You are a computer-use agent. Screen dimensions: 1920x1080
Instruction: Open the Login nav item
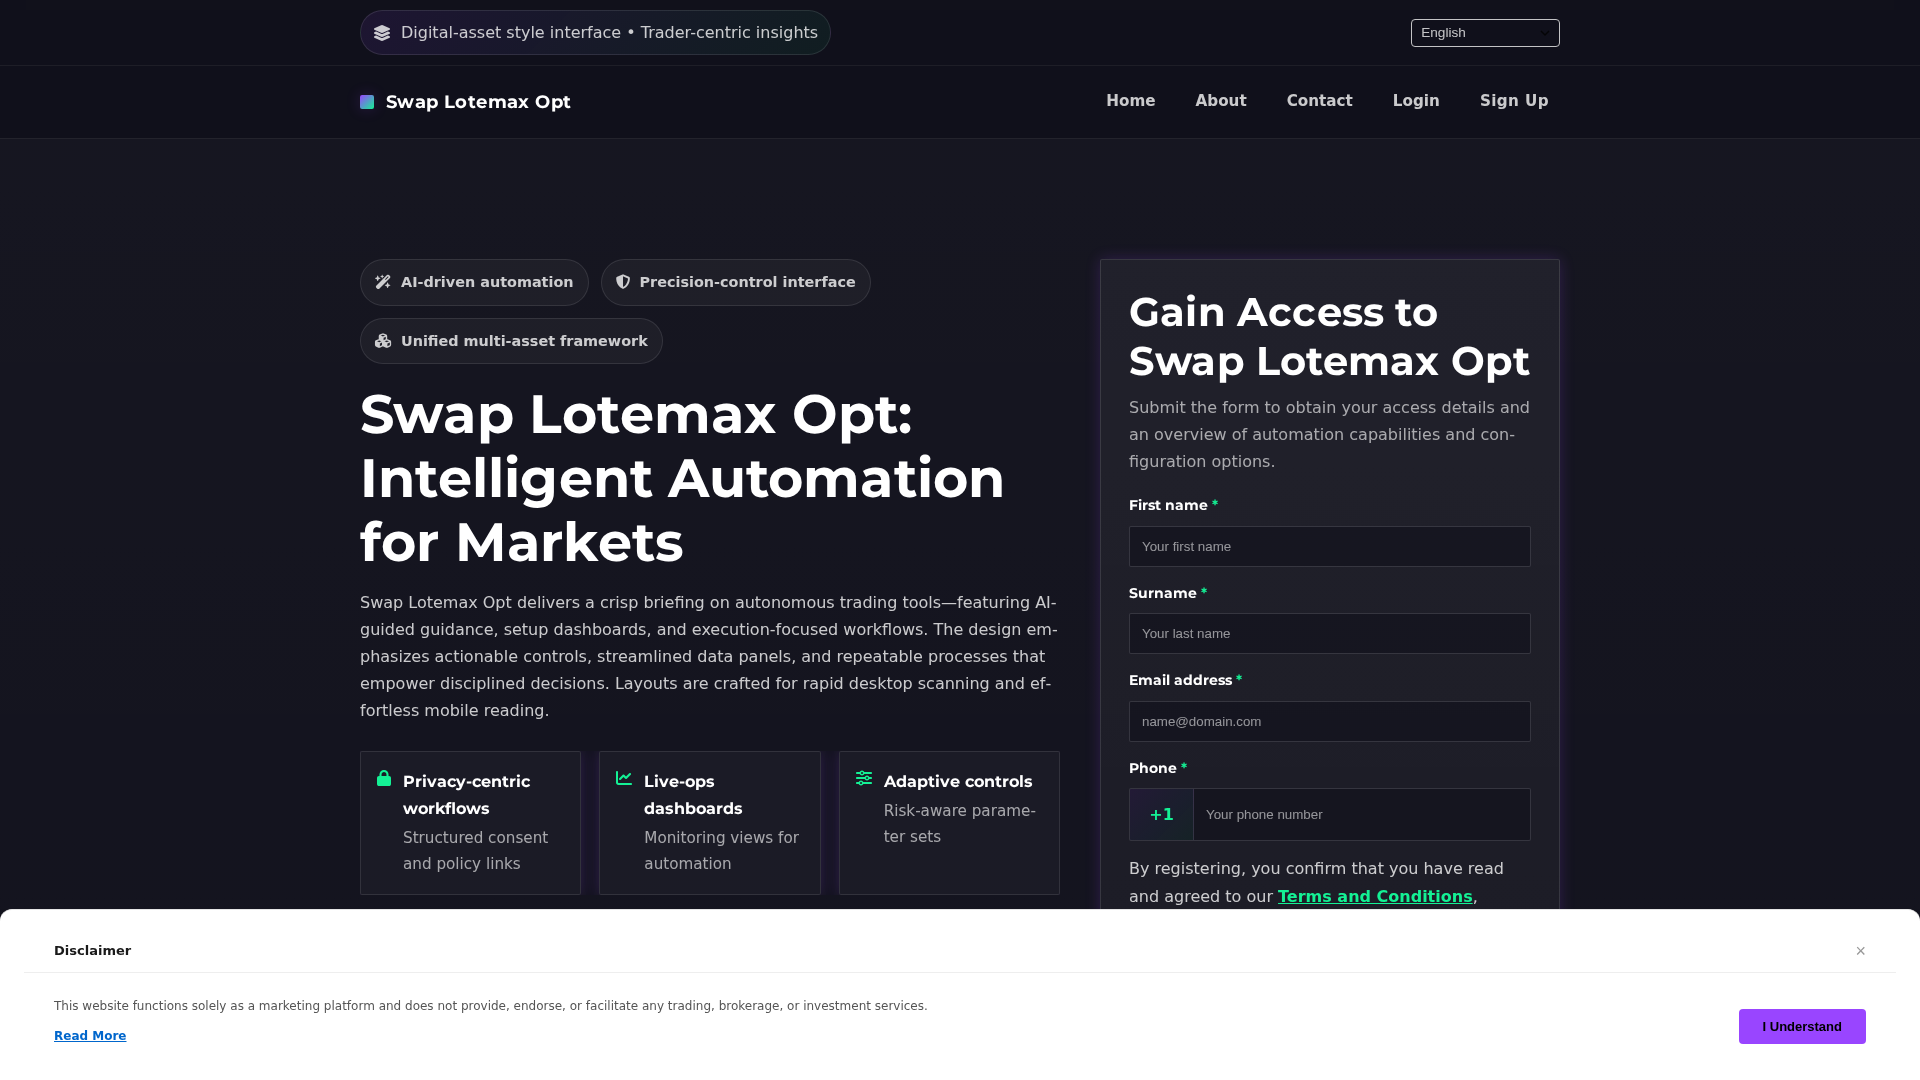tap(1416, 101)
